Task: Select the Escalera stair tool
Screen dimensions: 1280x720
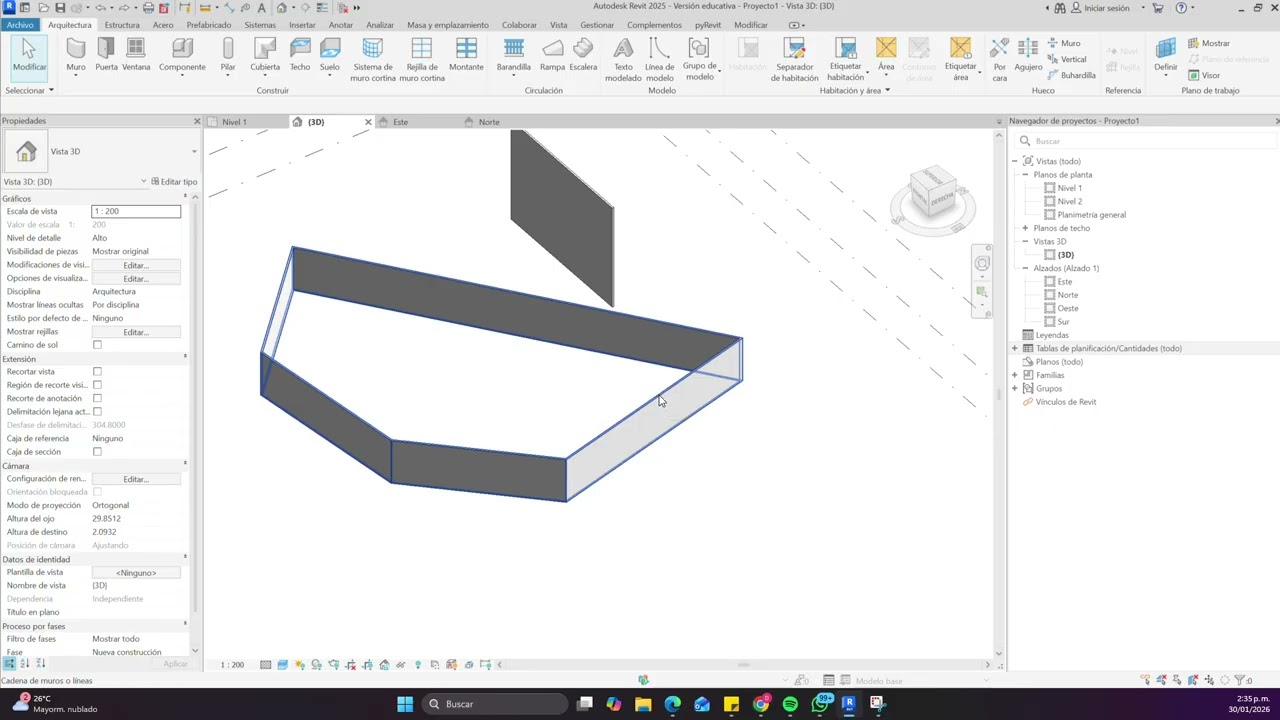Action: [x=583, y=55]
